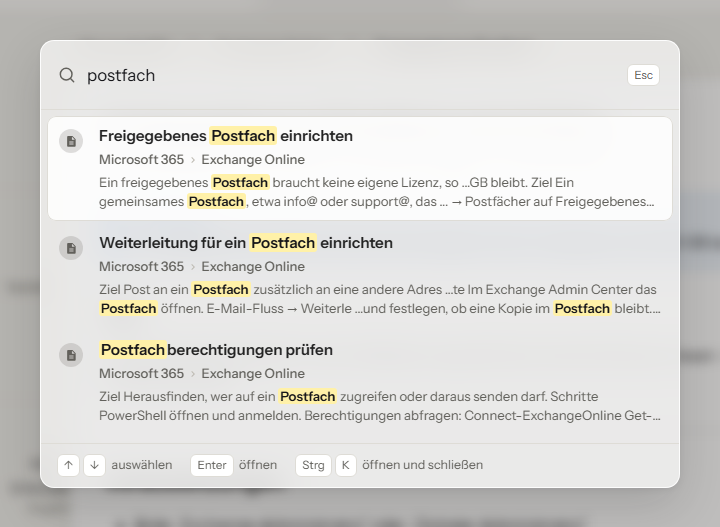Click document icon of "Weiterleitung für ein Postfach"

71,248
